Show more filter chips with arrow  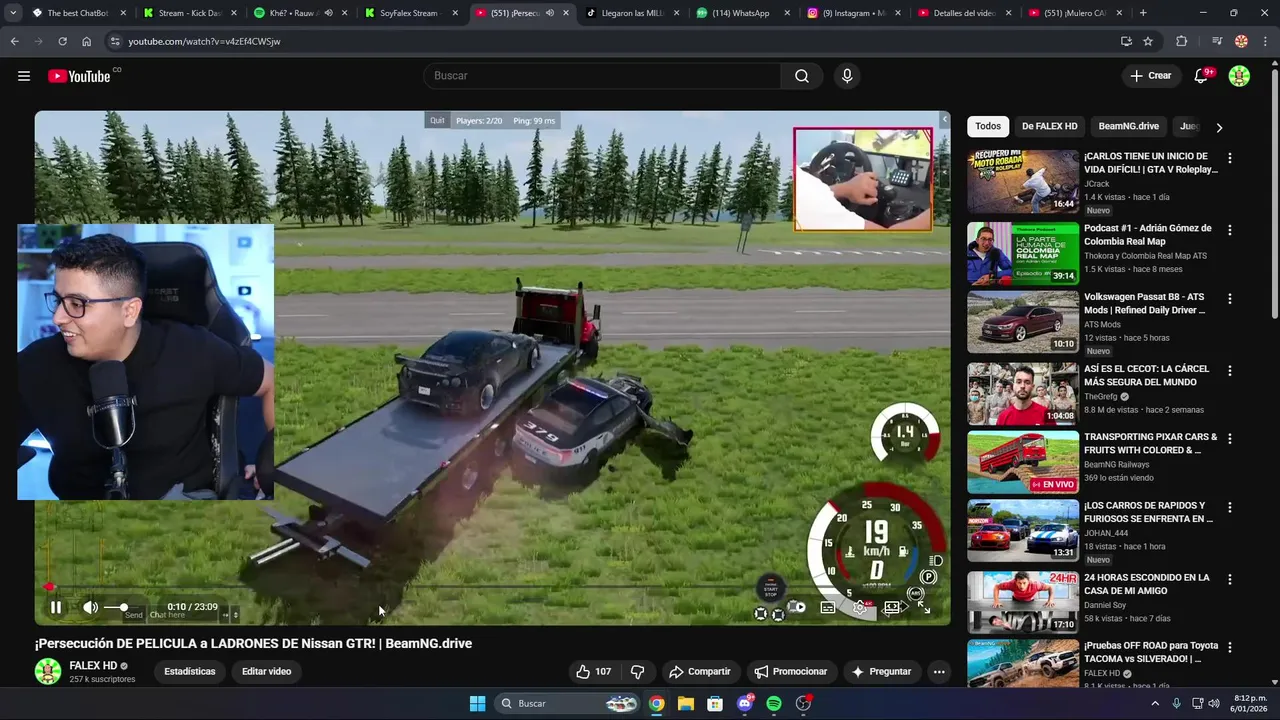[x=1219, y=127]
